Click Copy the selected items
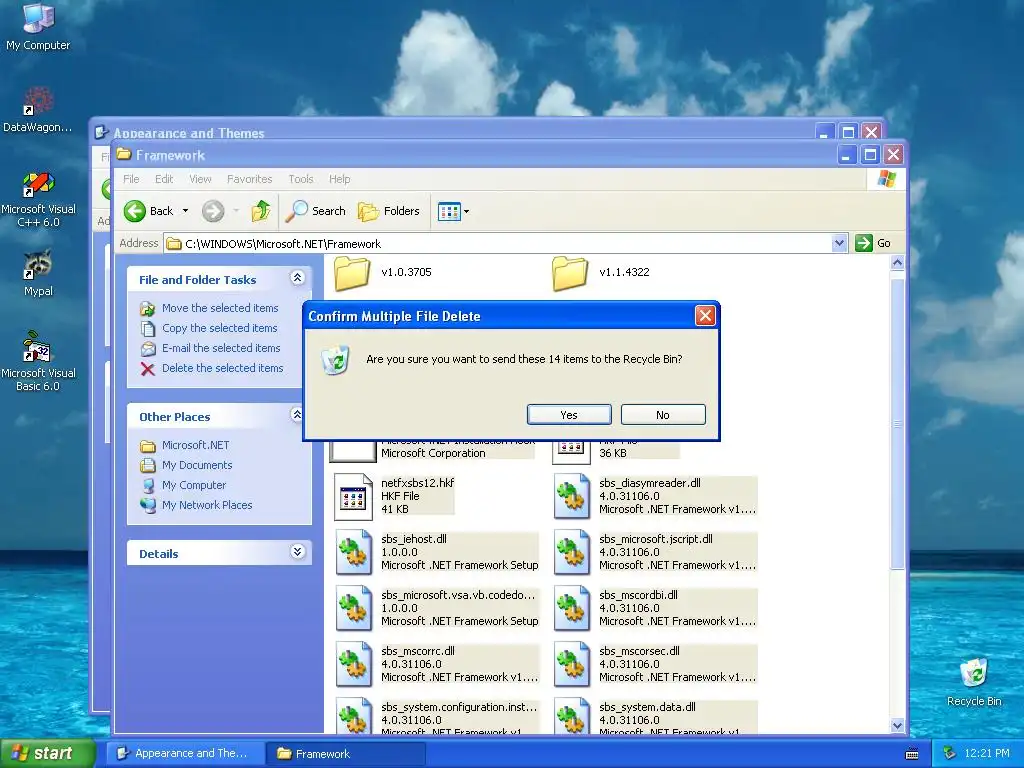Screen dimensions: 1024x768 [219, 328]
